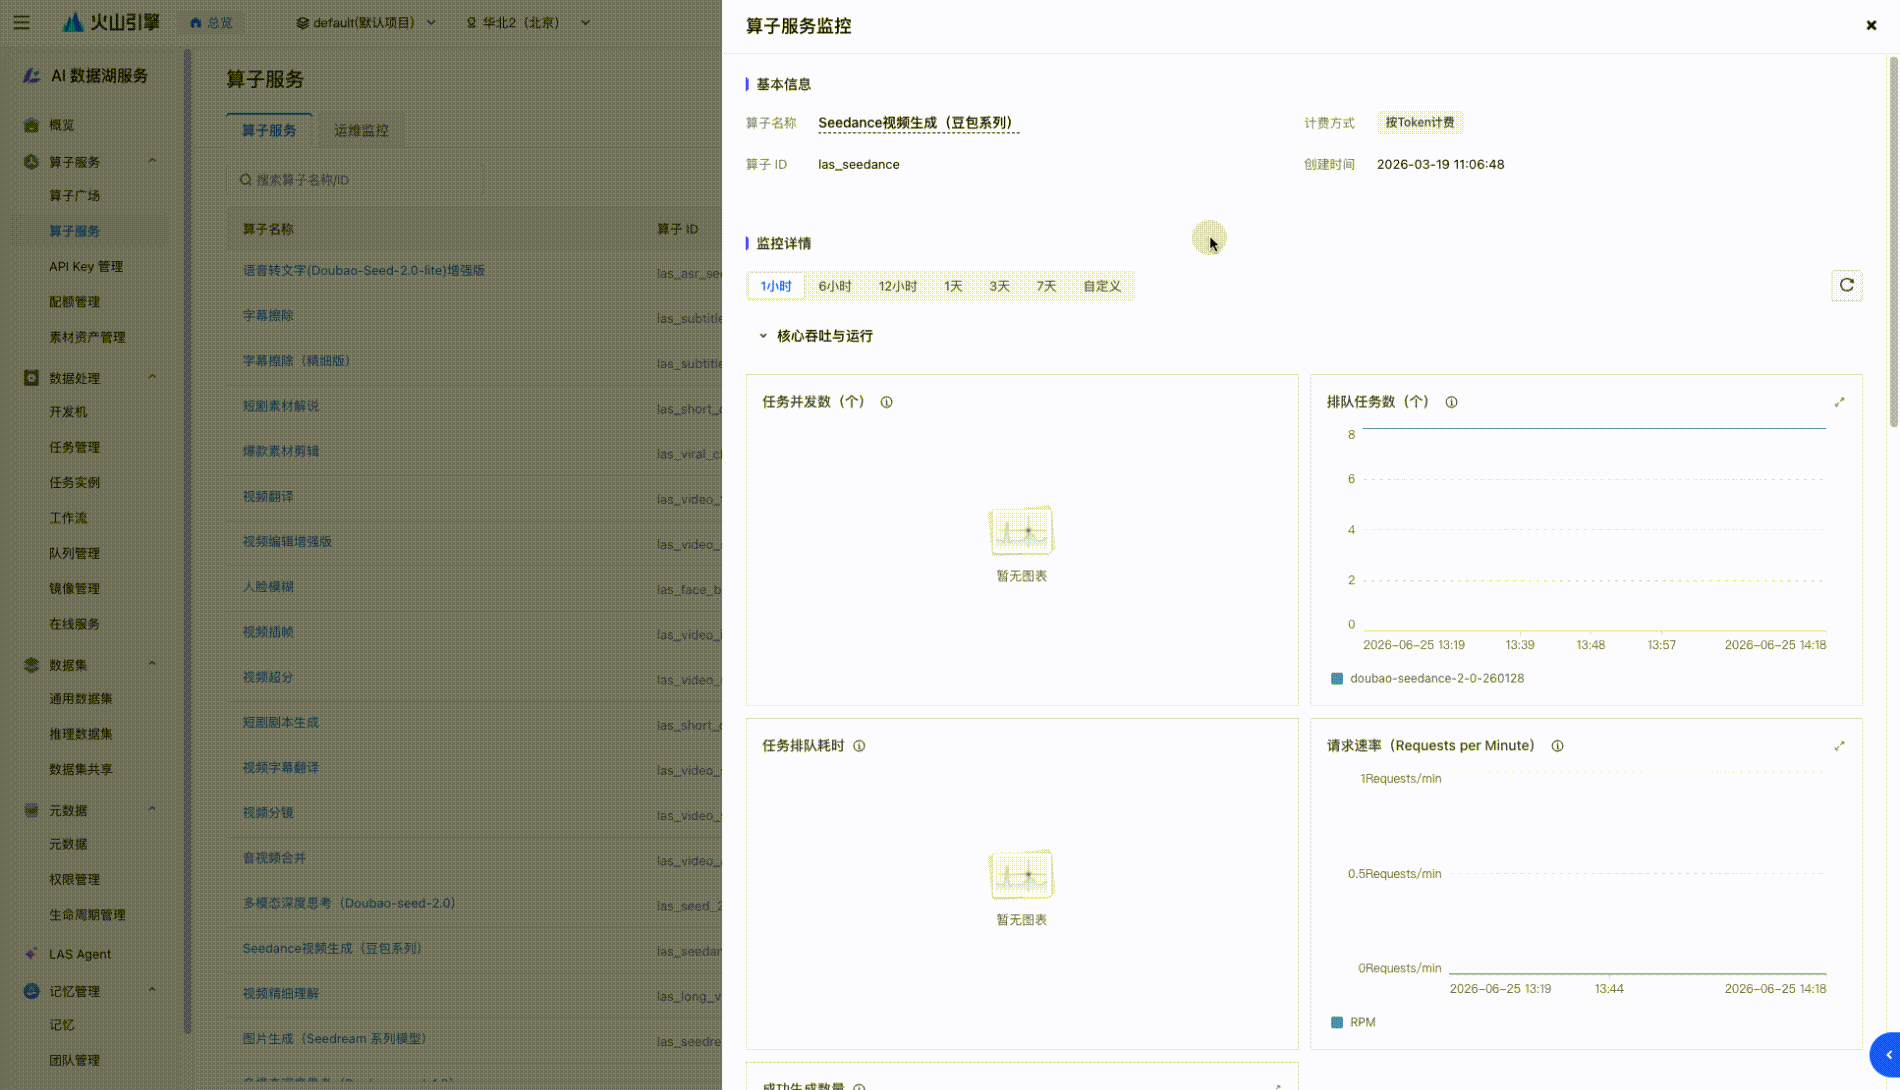Open info tooltip for 任务排队耗时 chart
Screen dimensions: 1900x1090
(x=859, y=746)
